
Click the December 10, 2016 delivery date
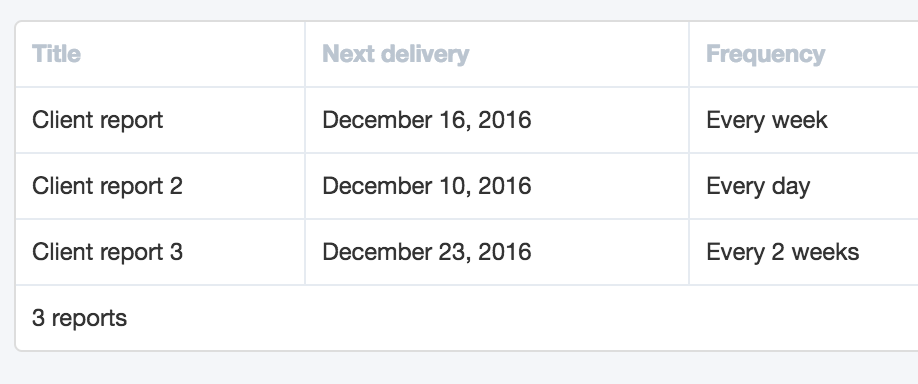tap(427, 186)
